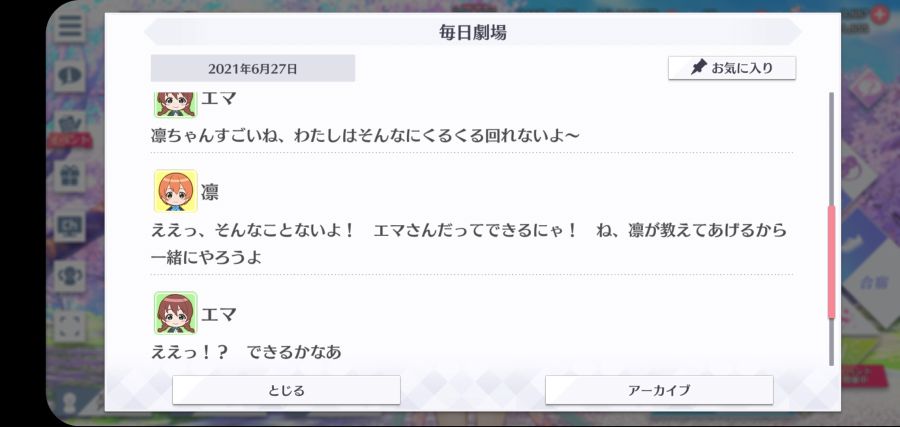
Task: Open the trophy sidebar icon
Action: point(70,275)
